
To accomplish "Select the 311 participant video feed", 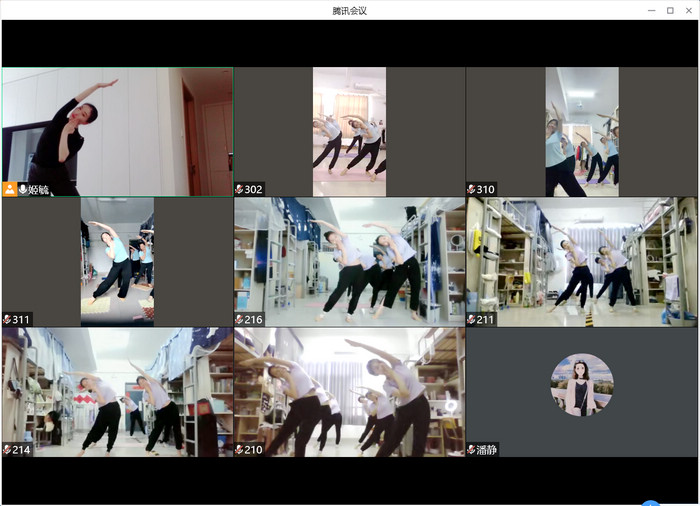I will tap(117, 260).
